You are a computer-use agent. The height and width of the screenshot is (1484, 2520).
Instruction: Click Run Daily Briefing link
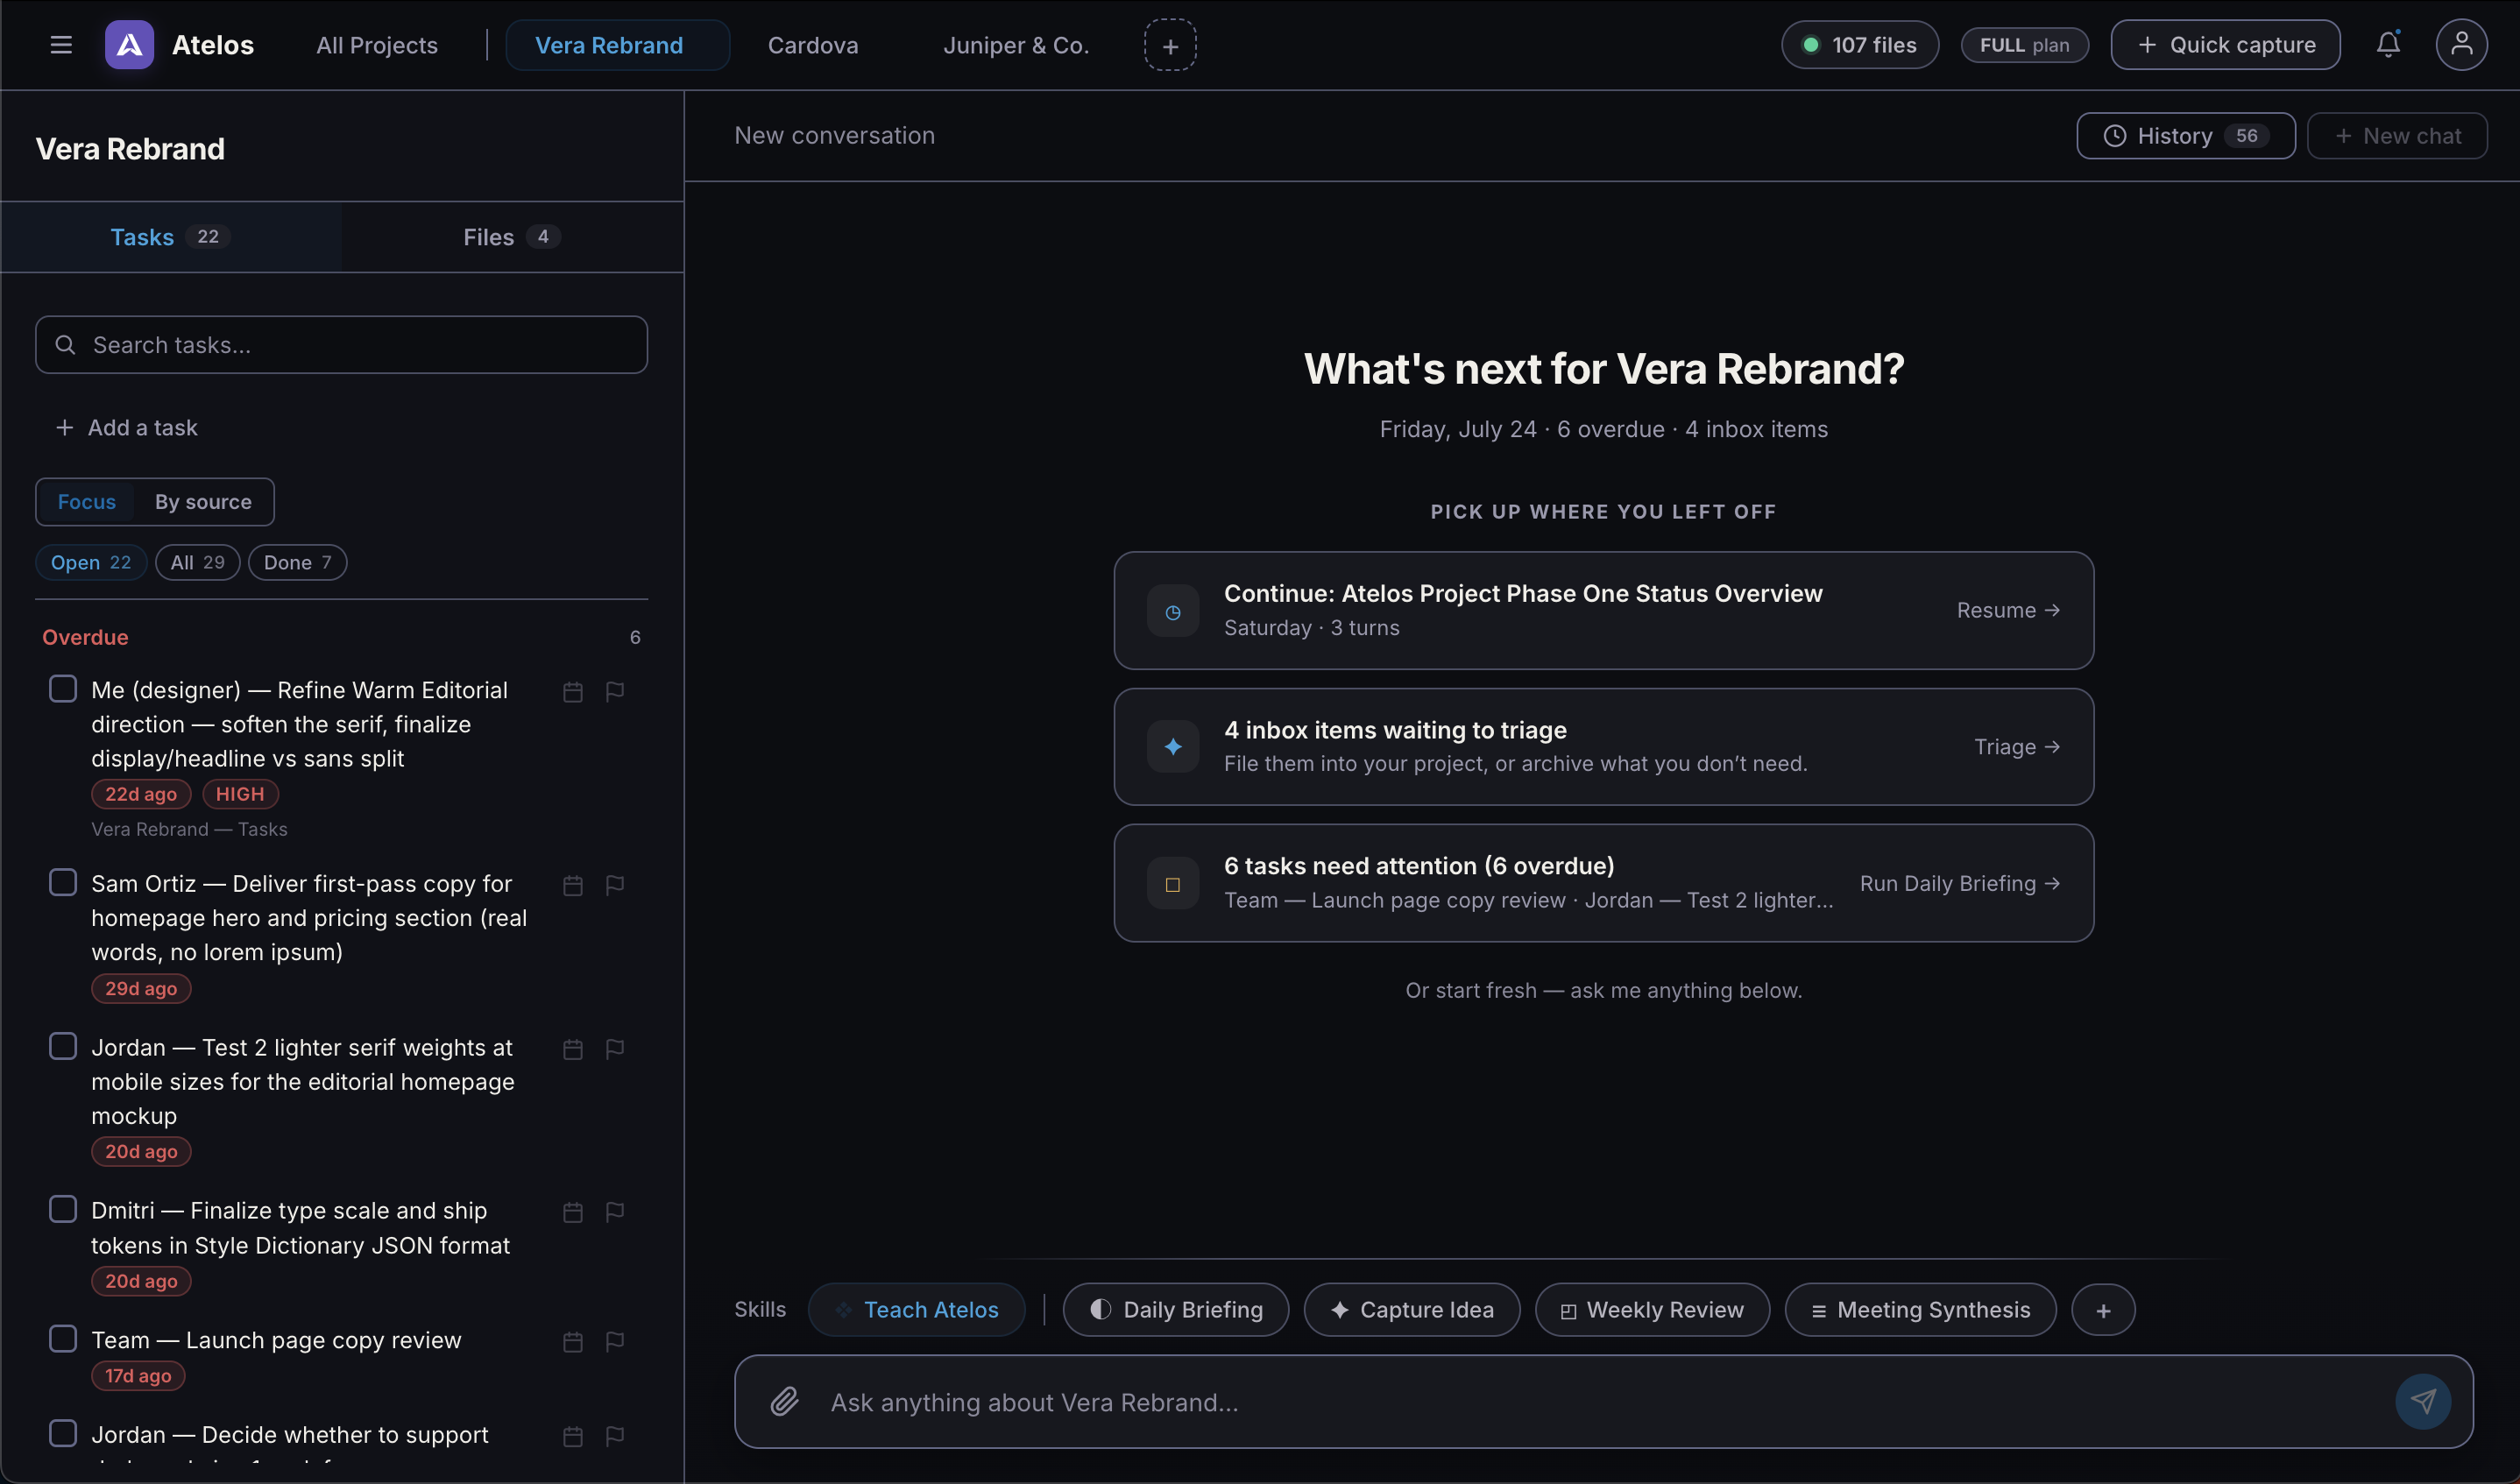[x=1959, y=884]
